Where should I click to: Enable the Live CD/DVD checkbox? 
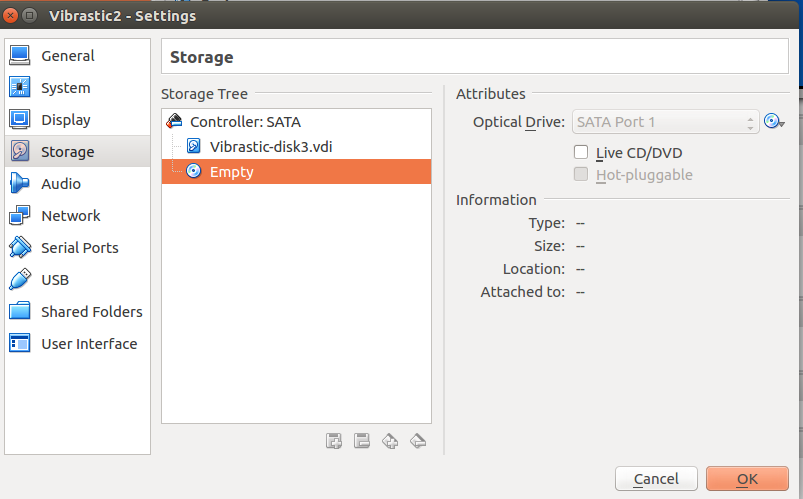click(x=581, y=153)
